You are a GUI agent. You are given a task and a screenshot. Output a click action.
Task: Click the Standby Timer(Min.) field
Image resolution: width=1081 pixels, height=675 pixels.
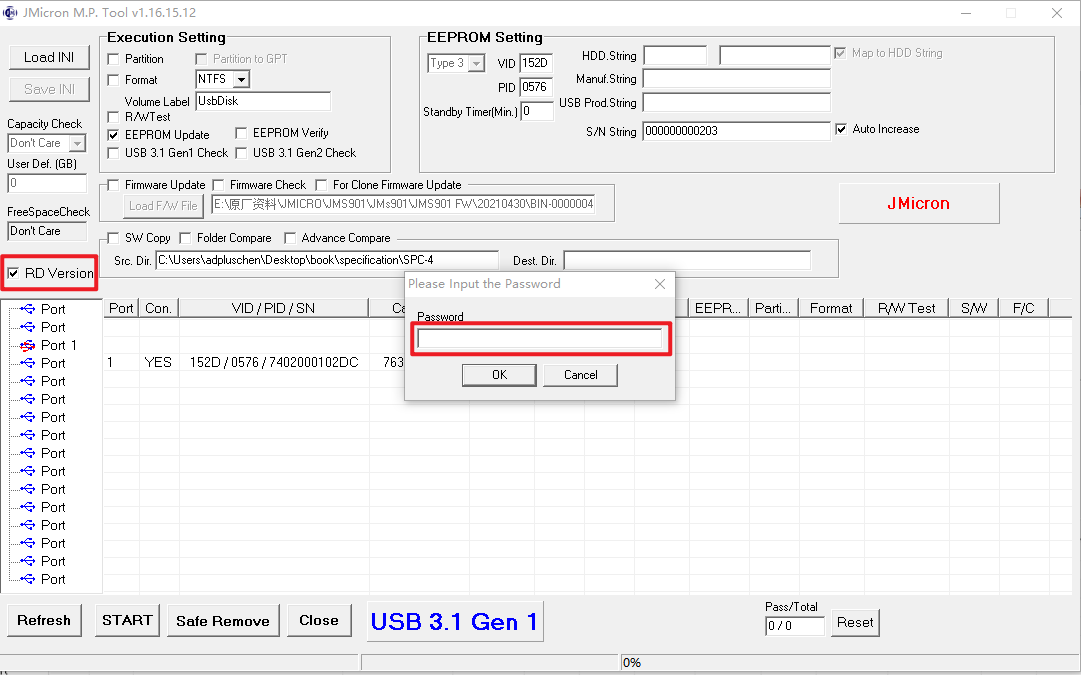pos(537,111)
